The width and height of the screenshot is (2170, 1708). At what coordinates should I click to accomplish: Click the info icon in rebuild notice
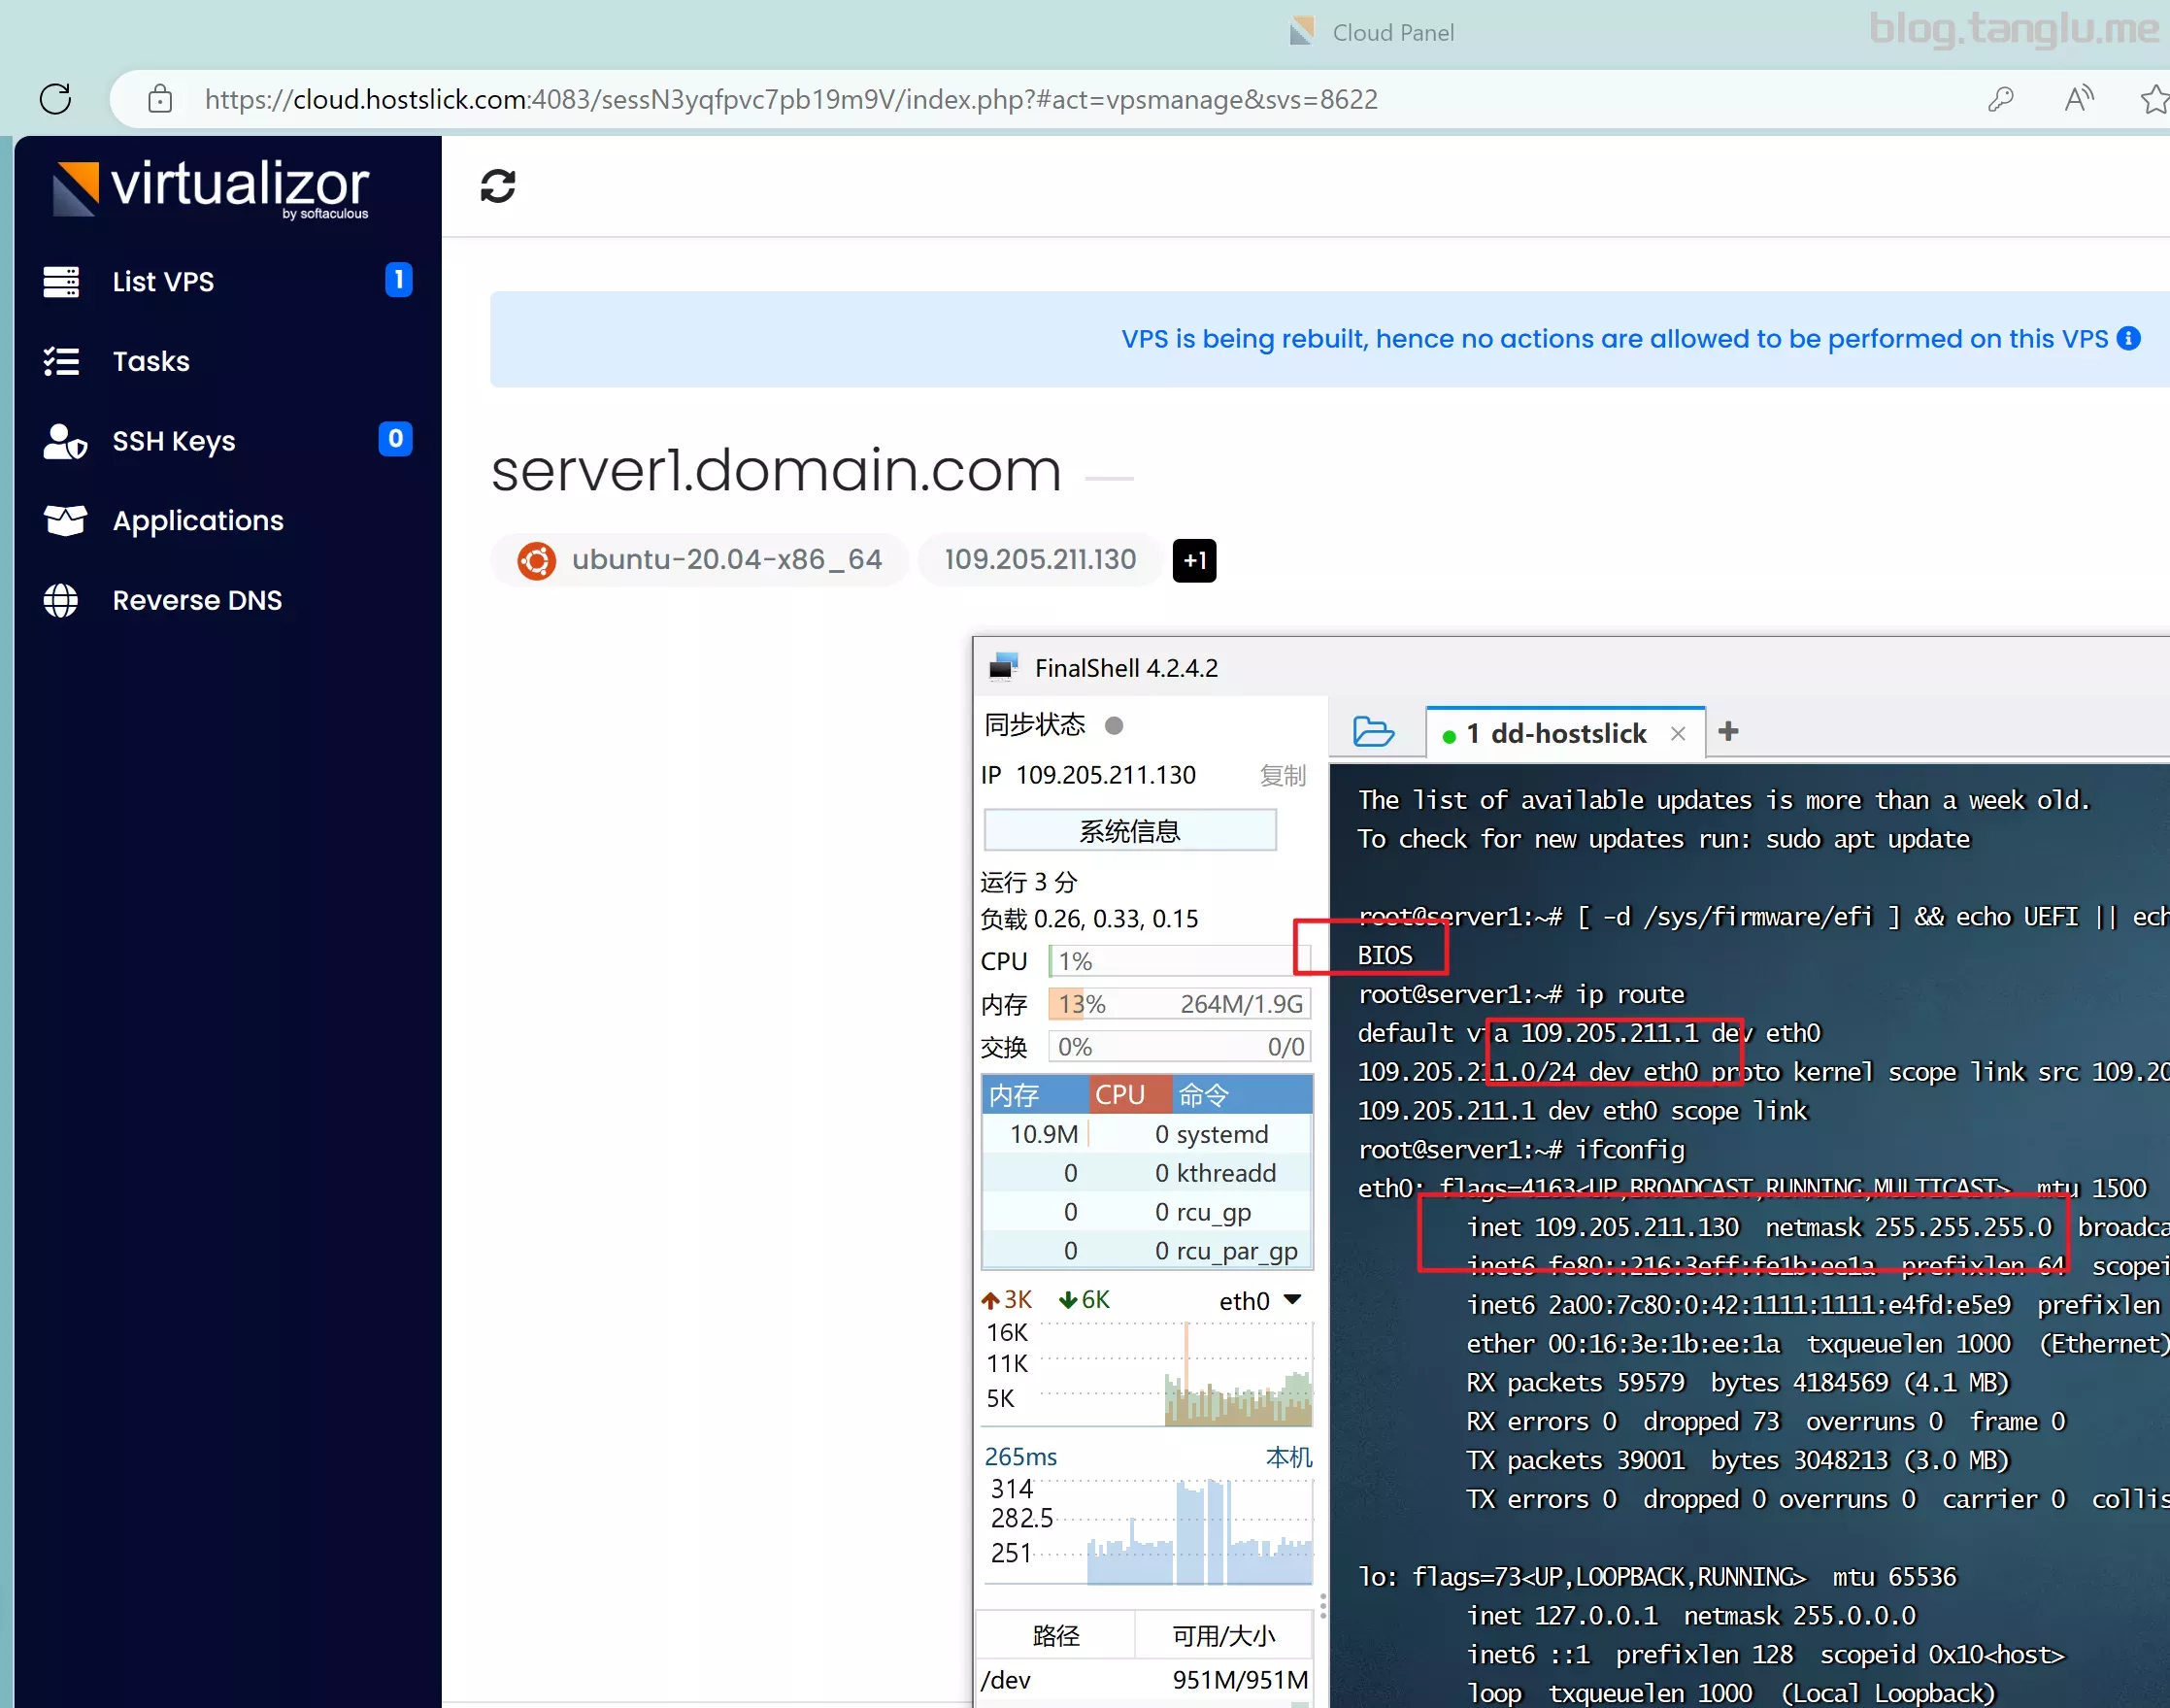2129,338
